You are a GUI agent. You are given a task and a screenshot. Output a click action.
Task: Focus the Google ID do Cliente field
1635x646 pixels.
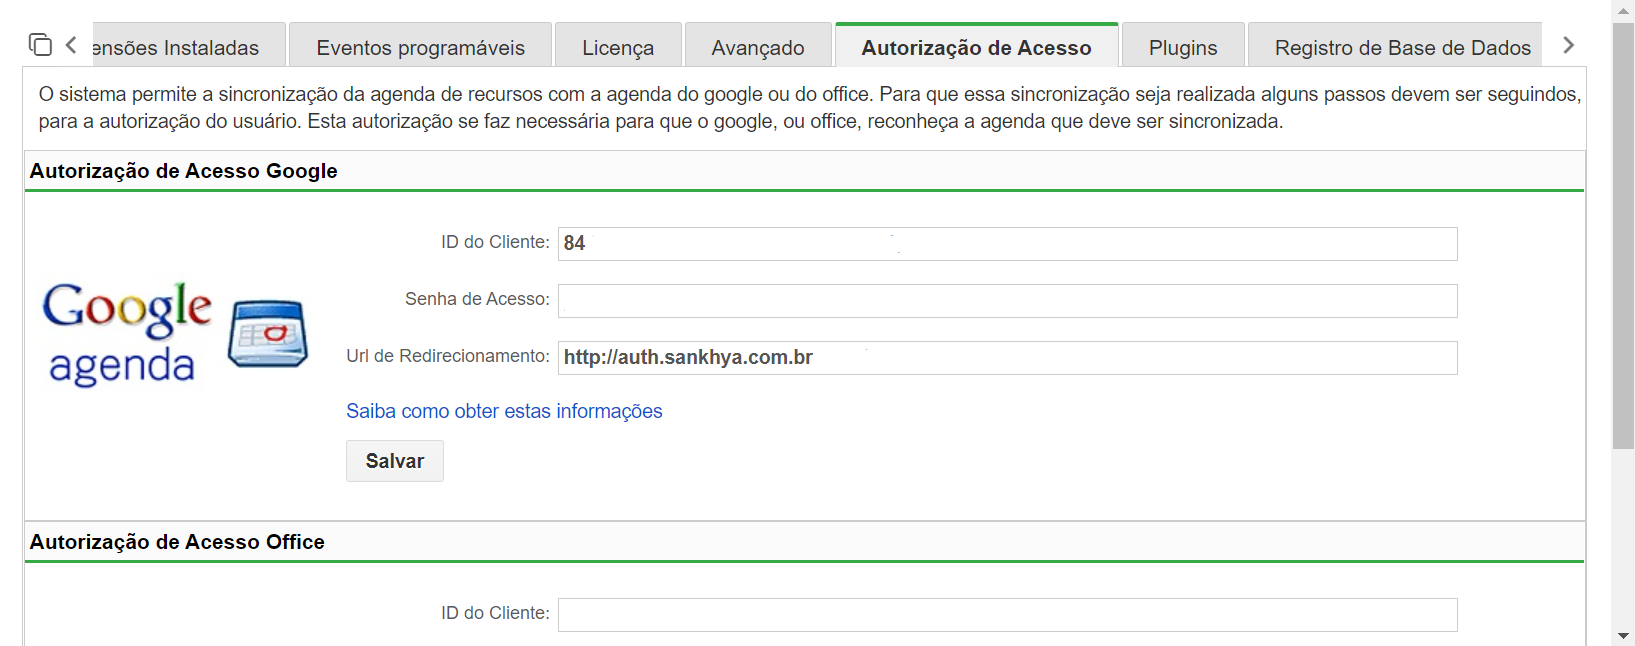pos(1008,244)
